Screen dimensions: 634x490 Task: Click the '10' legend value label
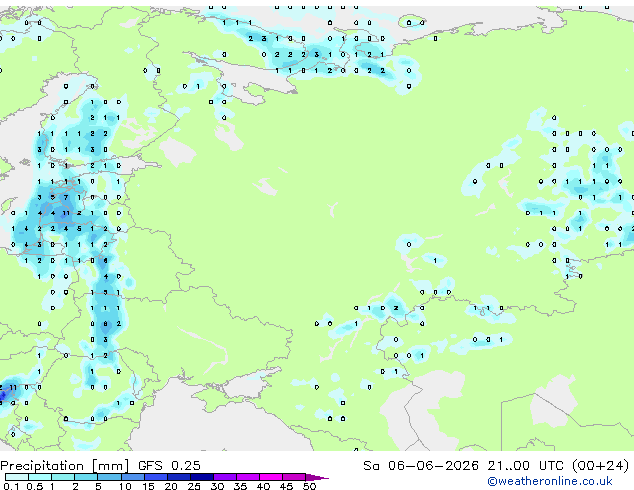[x=125, y=486]
